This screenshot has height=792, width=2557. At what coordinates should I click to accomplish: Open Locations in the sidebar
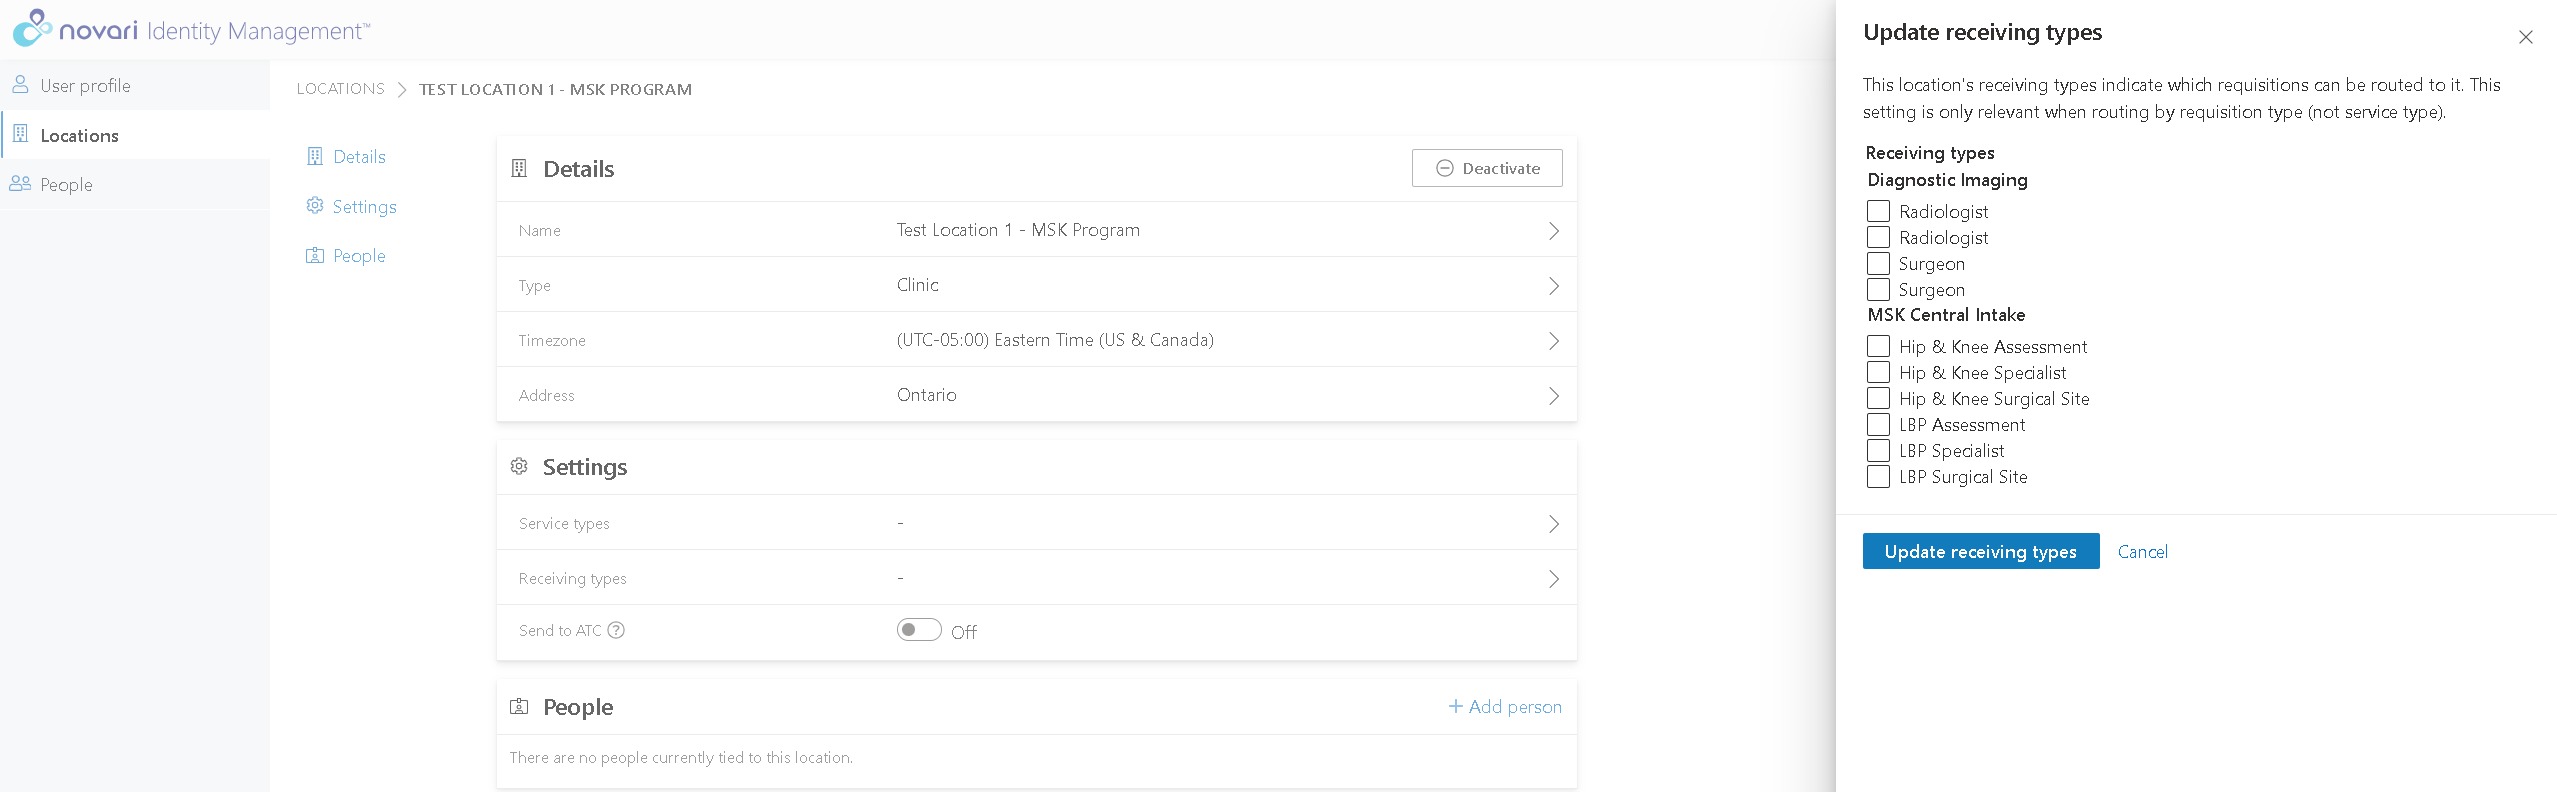(x=135, y=135)
